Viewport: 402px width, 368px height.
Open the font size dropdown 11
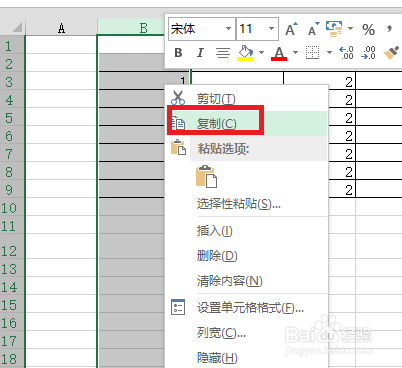click(x=271, y=29)
